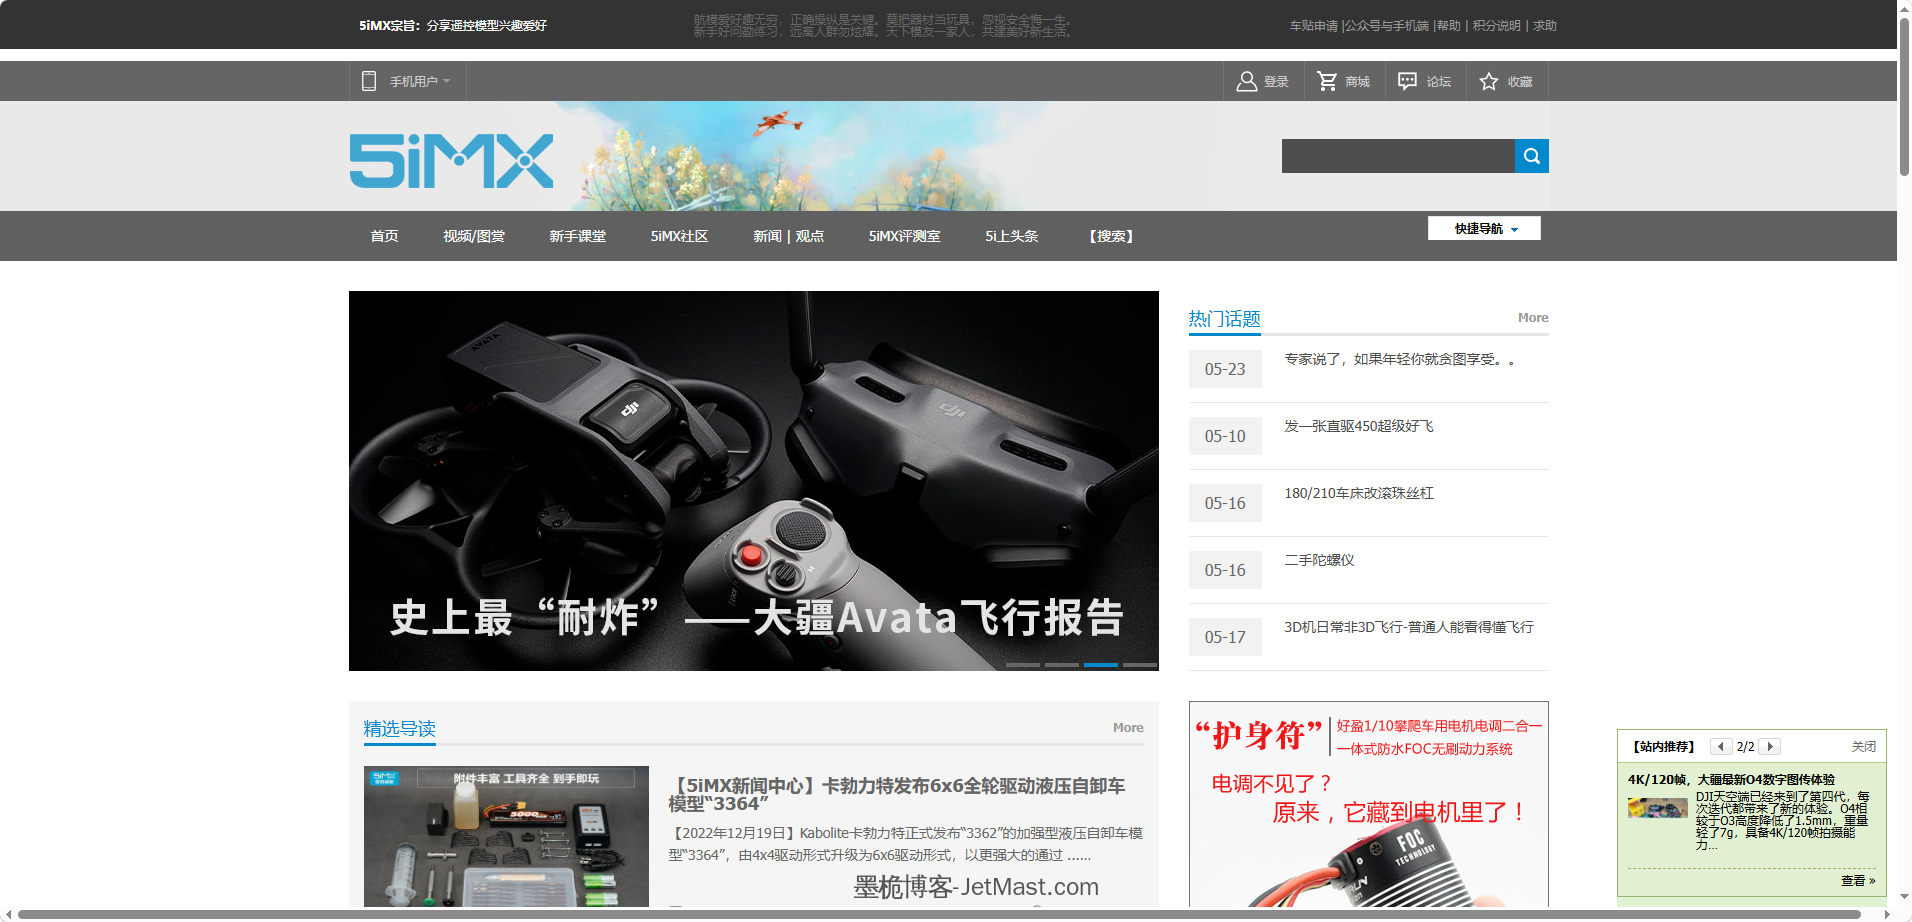Click the 求助 link in top bar

point(1545,26)
